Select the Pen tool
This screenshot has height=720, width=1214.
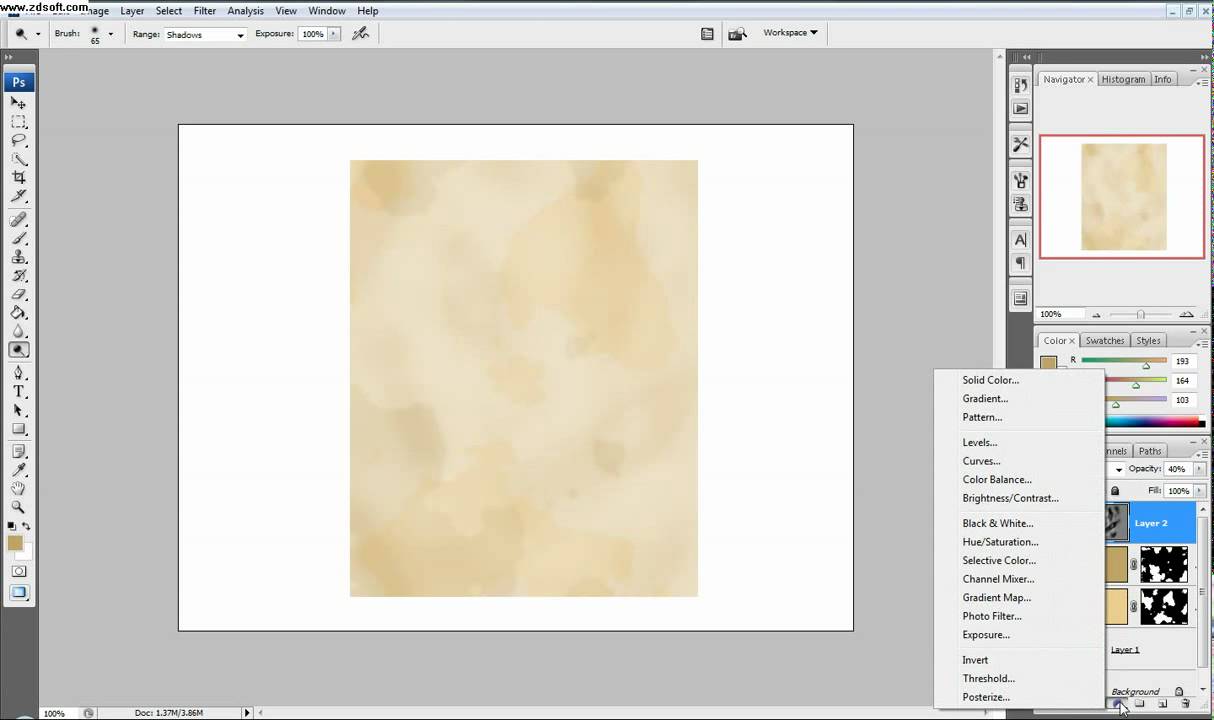[x=18, y=373]
